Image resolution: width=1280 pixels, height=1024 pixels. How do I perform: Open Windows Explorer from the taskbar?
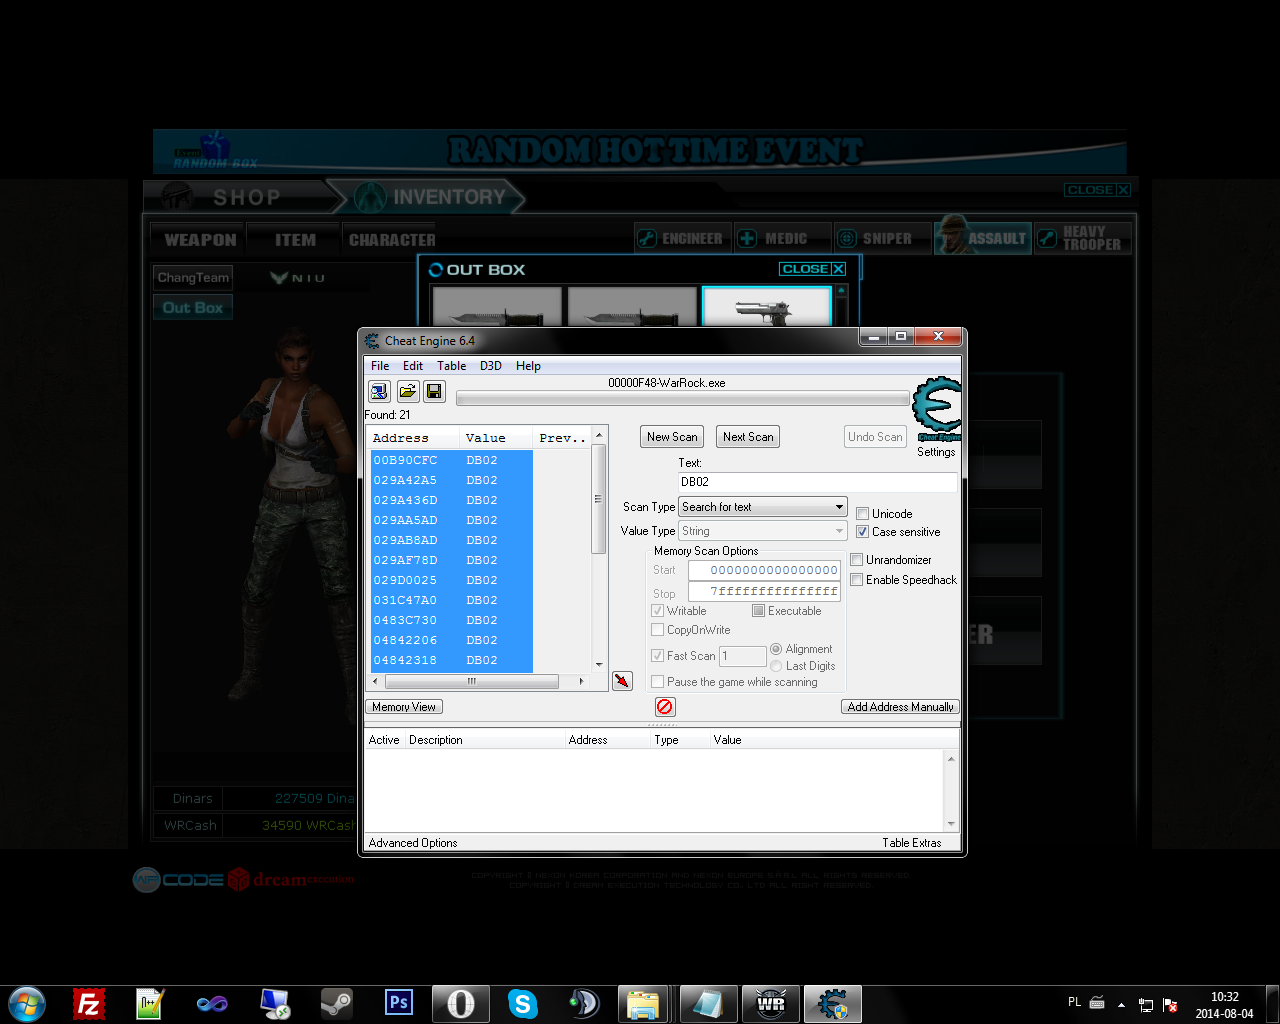pyautogui.click(x=644, y=1004)
